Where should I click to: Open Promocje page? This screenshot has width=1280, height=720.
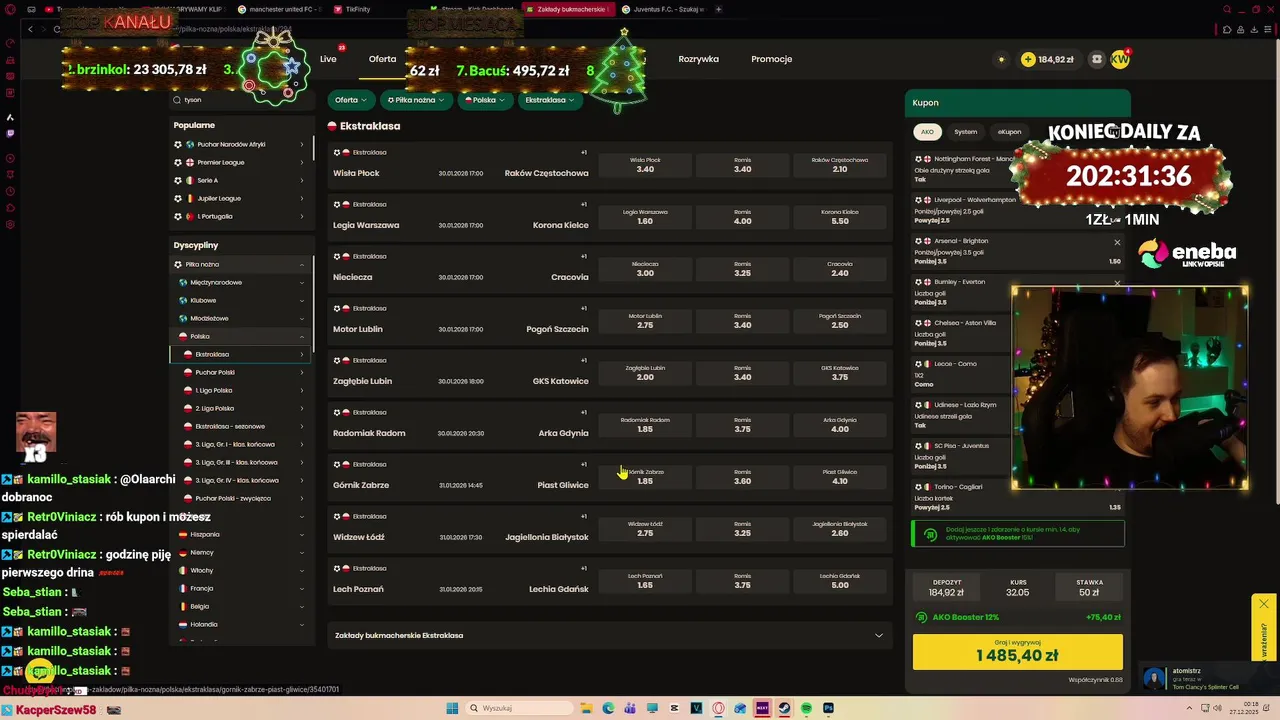click(771, 59)
